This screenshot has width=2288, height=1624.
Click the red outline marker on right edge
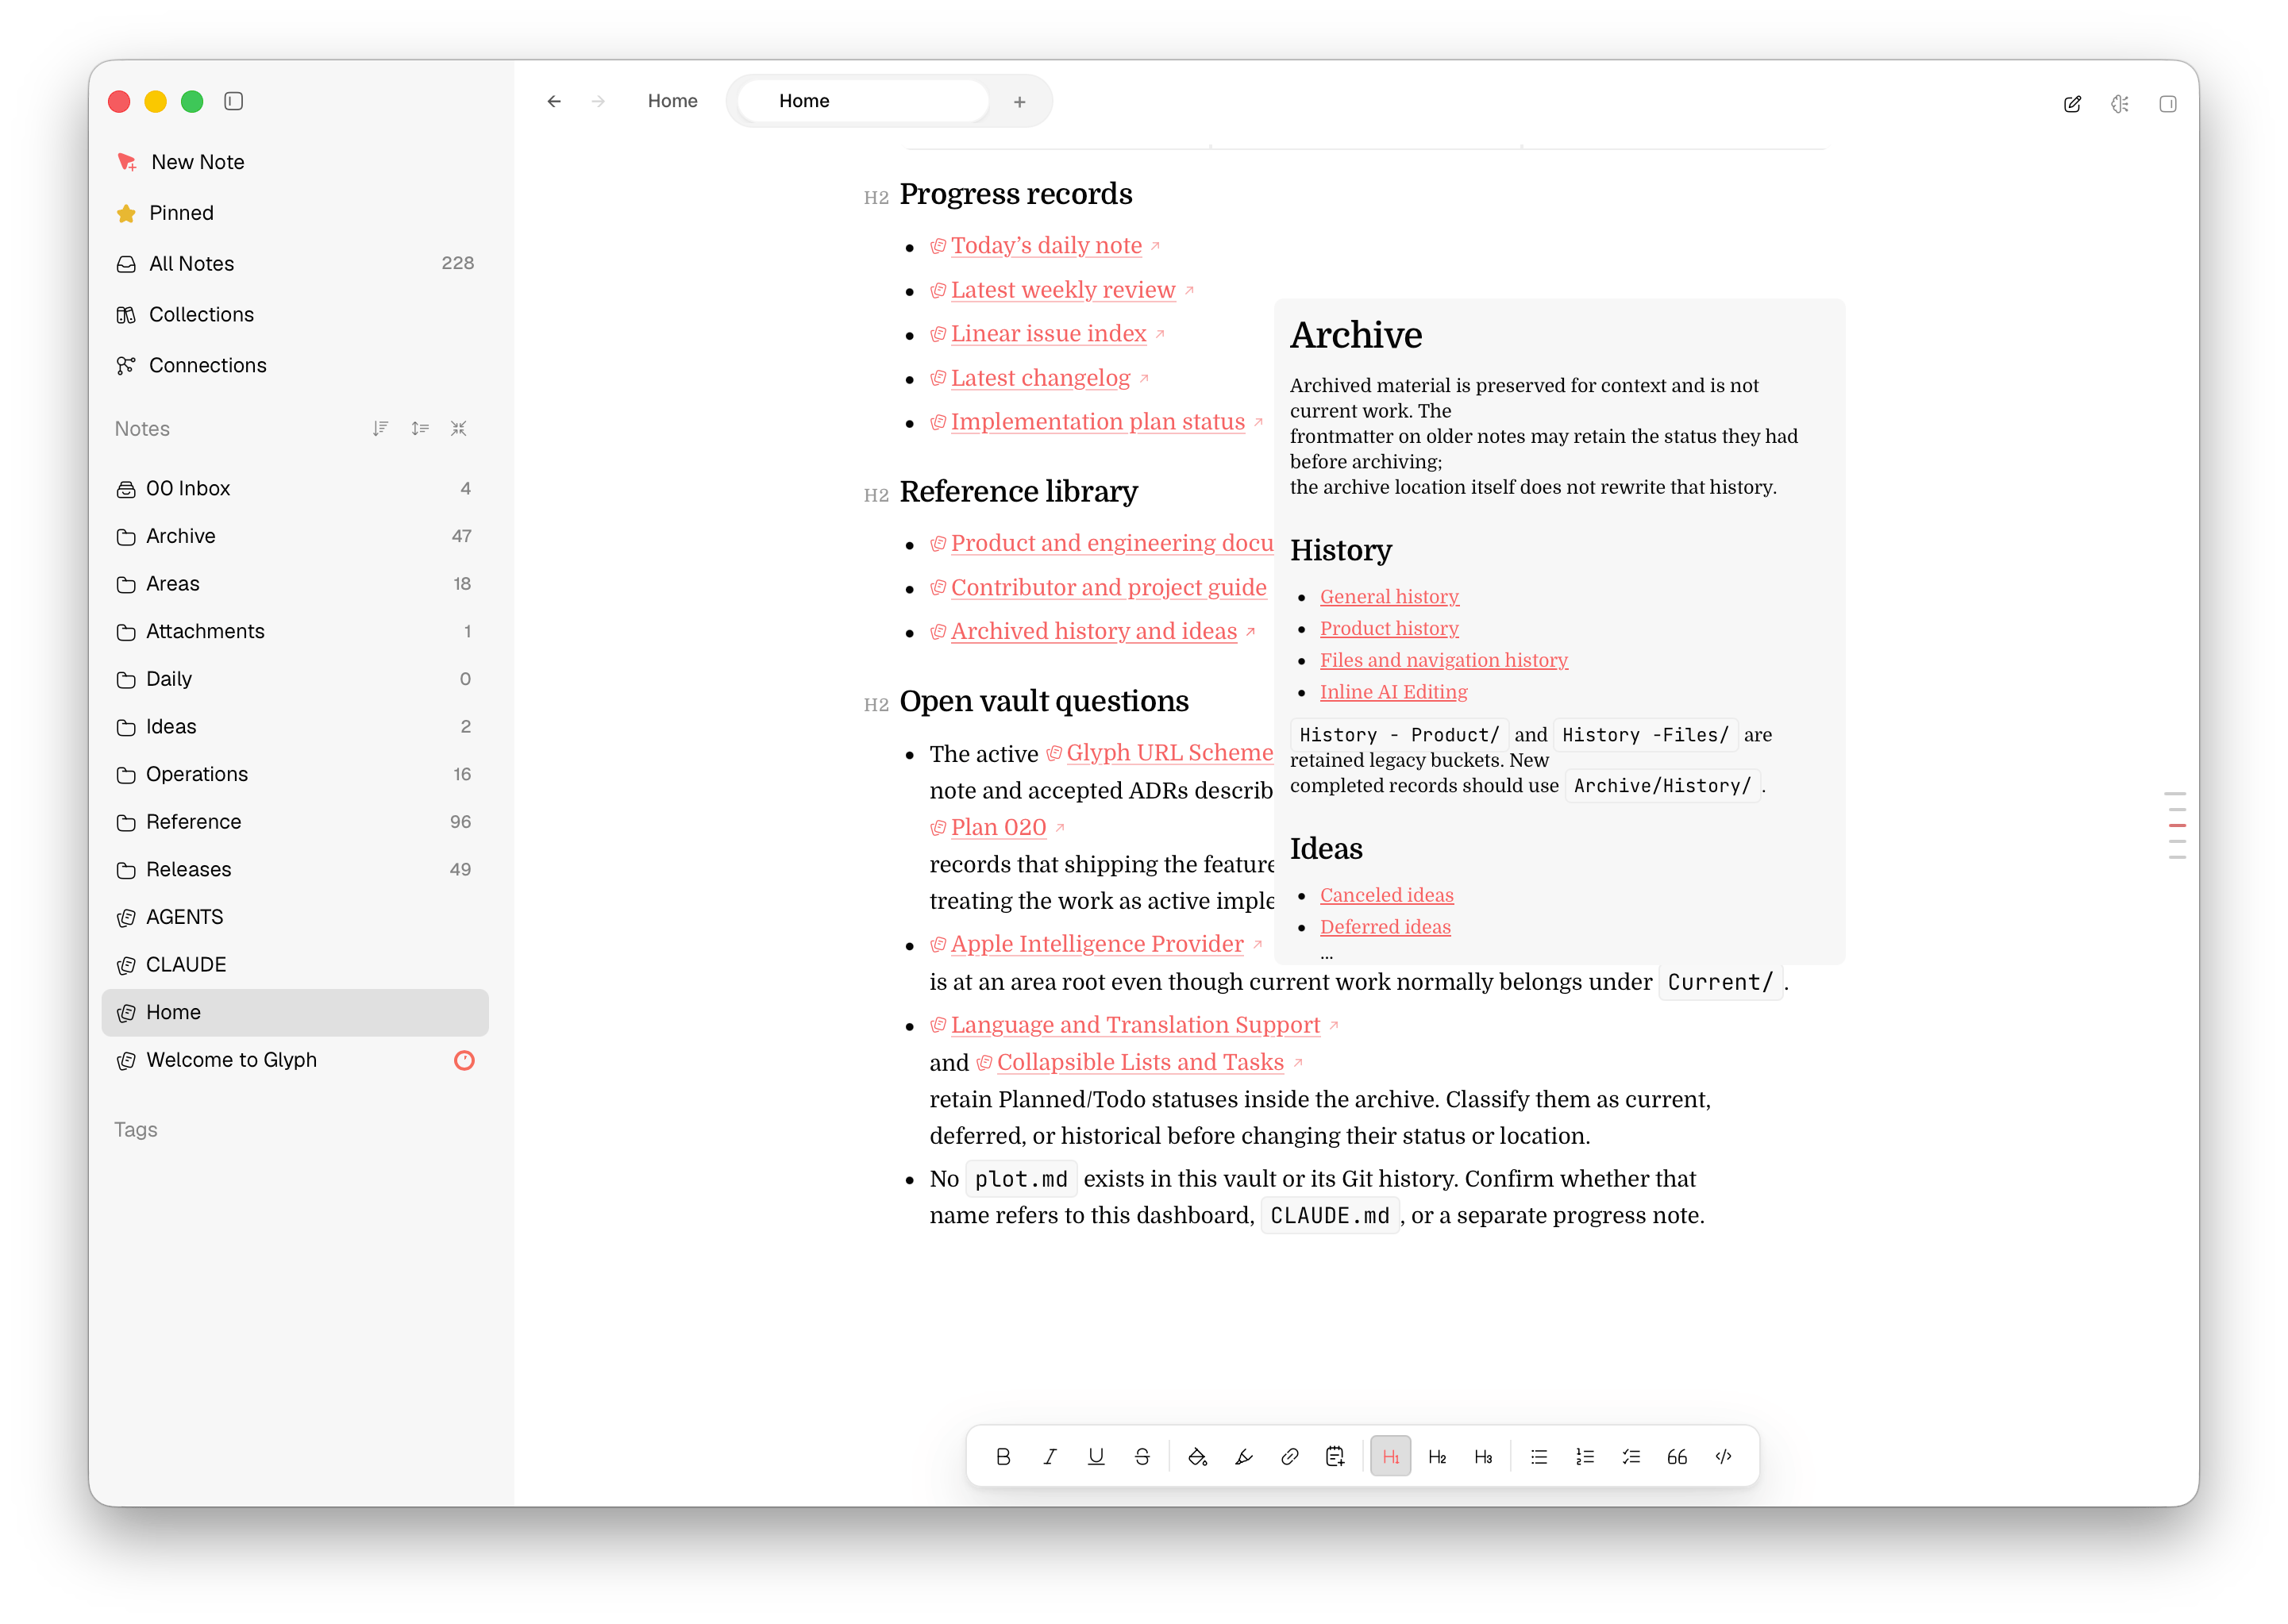[x=2177, y=825]
